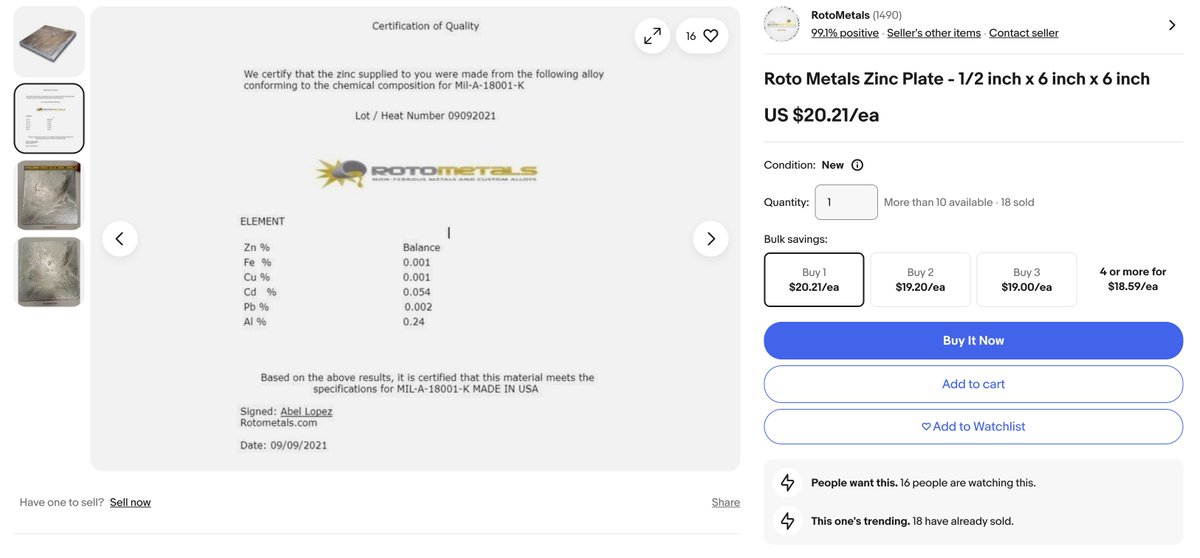Click Condition: New text
1200x558 pixels.
tap(804, 165)
